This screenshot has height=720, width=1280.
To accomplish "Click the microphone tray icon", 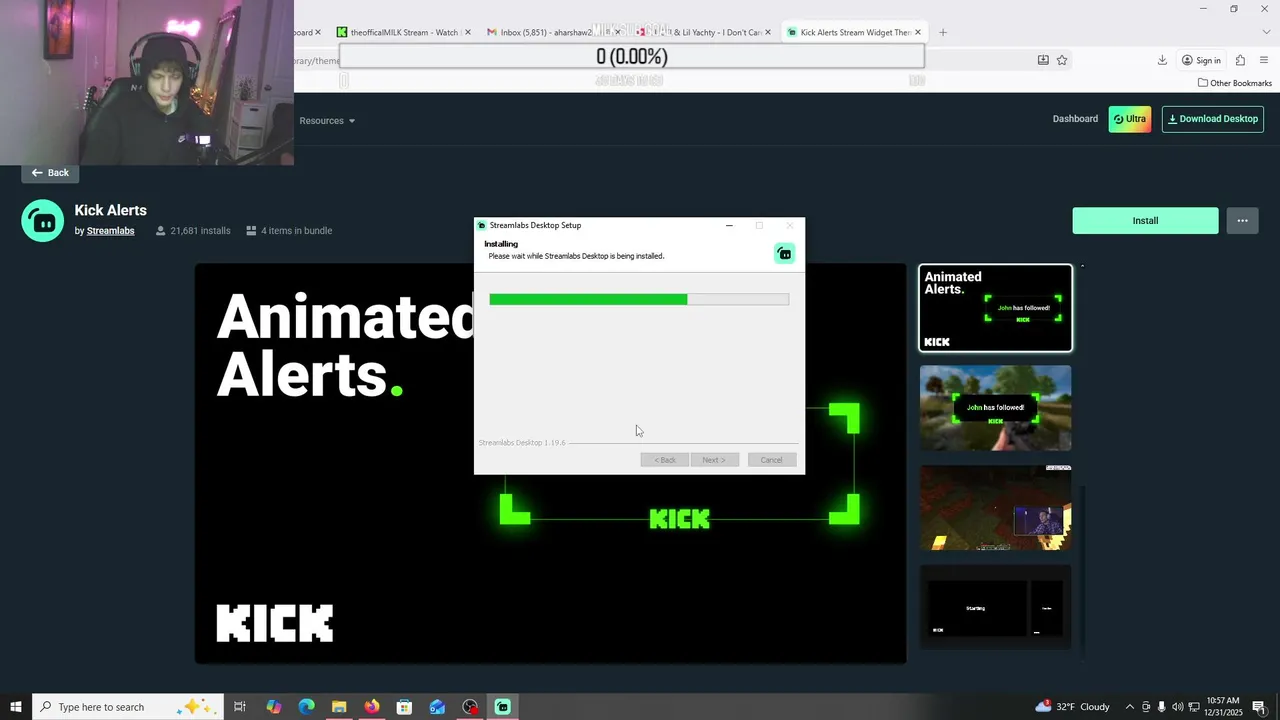I will (x=1161, y=707).
